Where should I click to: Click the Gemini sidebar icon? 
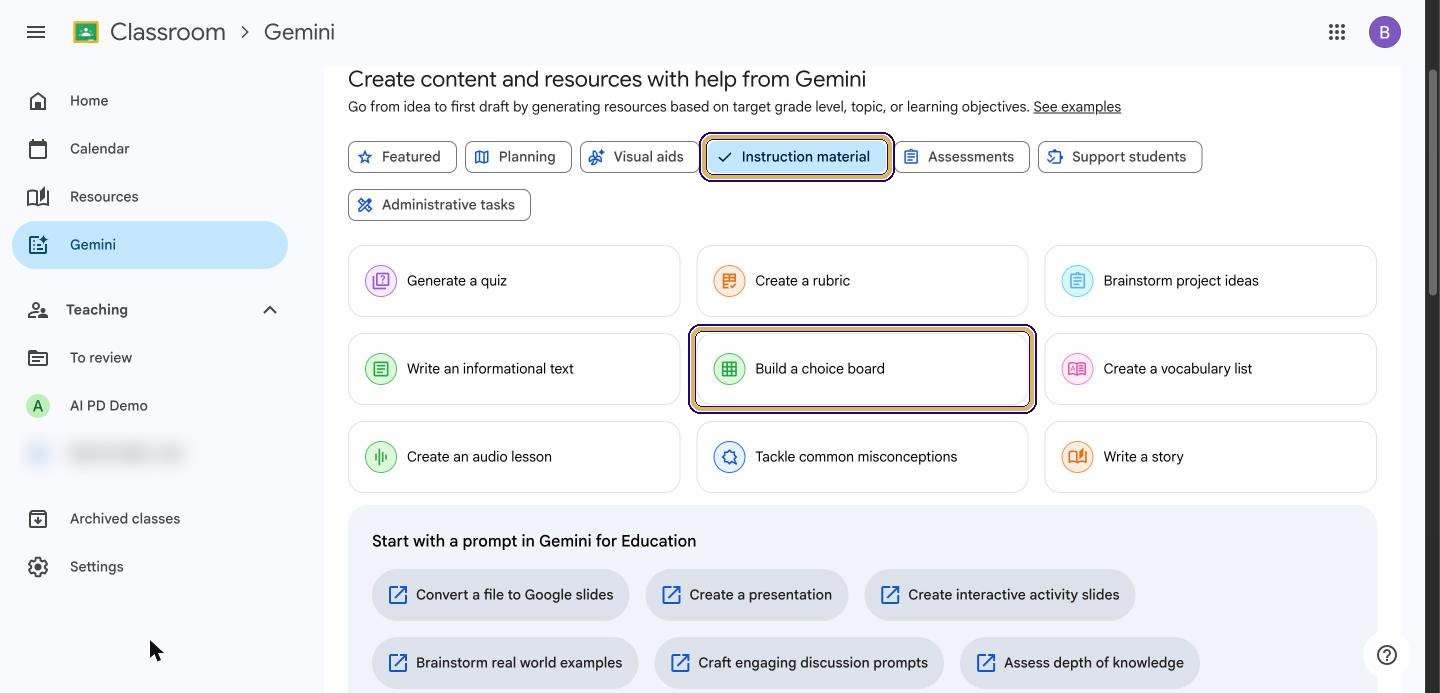click(38, 245)
